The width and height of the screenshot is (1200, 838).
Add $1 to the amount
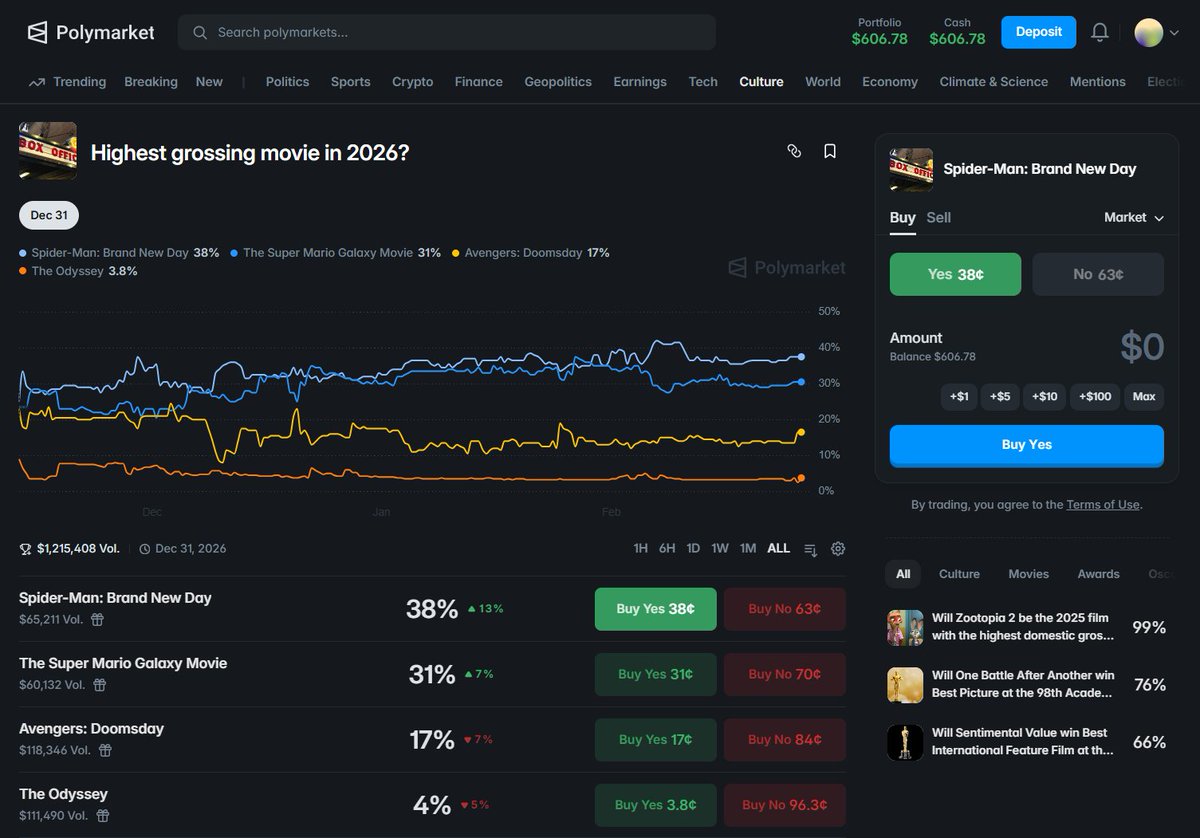pyautogui.click(x=959, y=397)
